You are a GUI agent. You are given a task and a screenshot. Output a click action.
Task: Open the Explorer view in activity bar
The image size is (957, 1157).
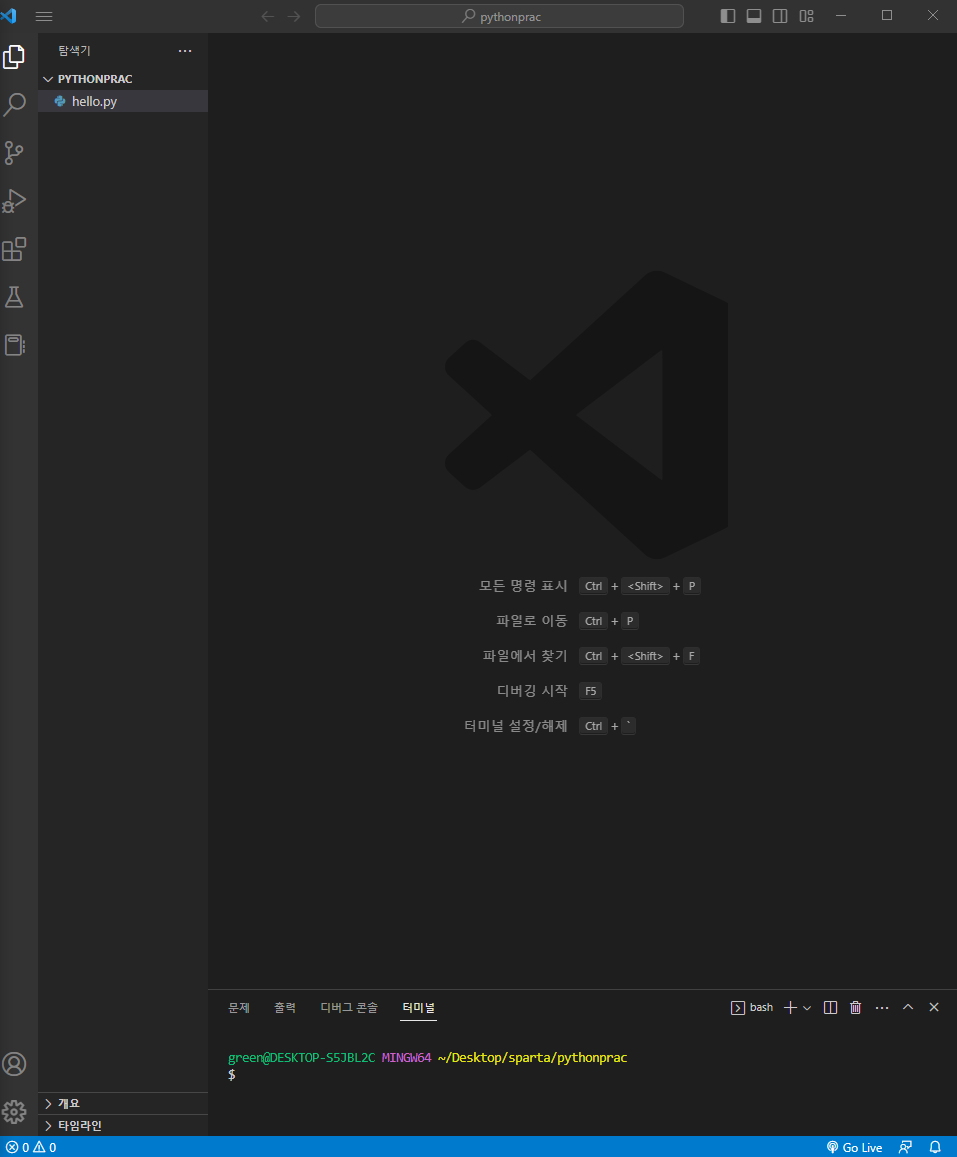coord(14,57)
